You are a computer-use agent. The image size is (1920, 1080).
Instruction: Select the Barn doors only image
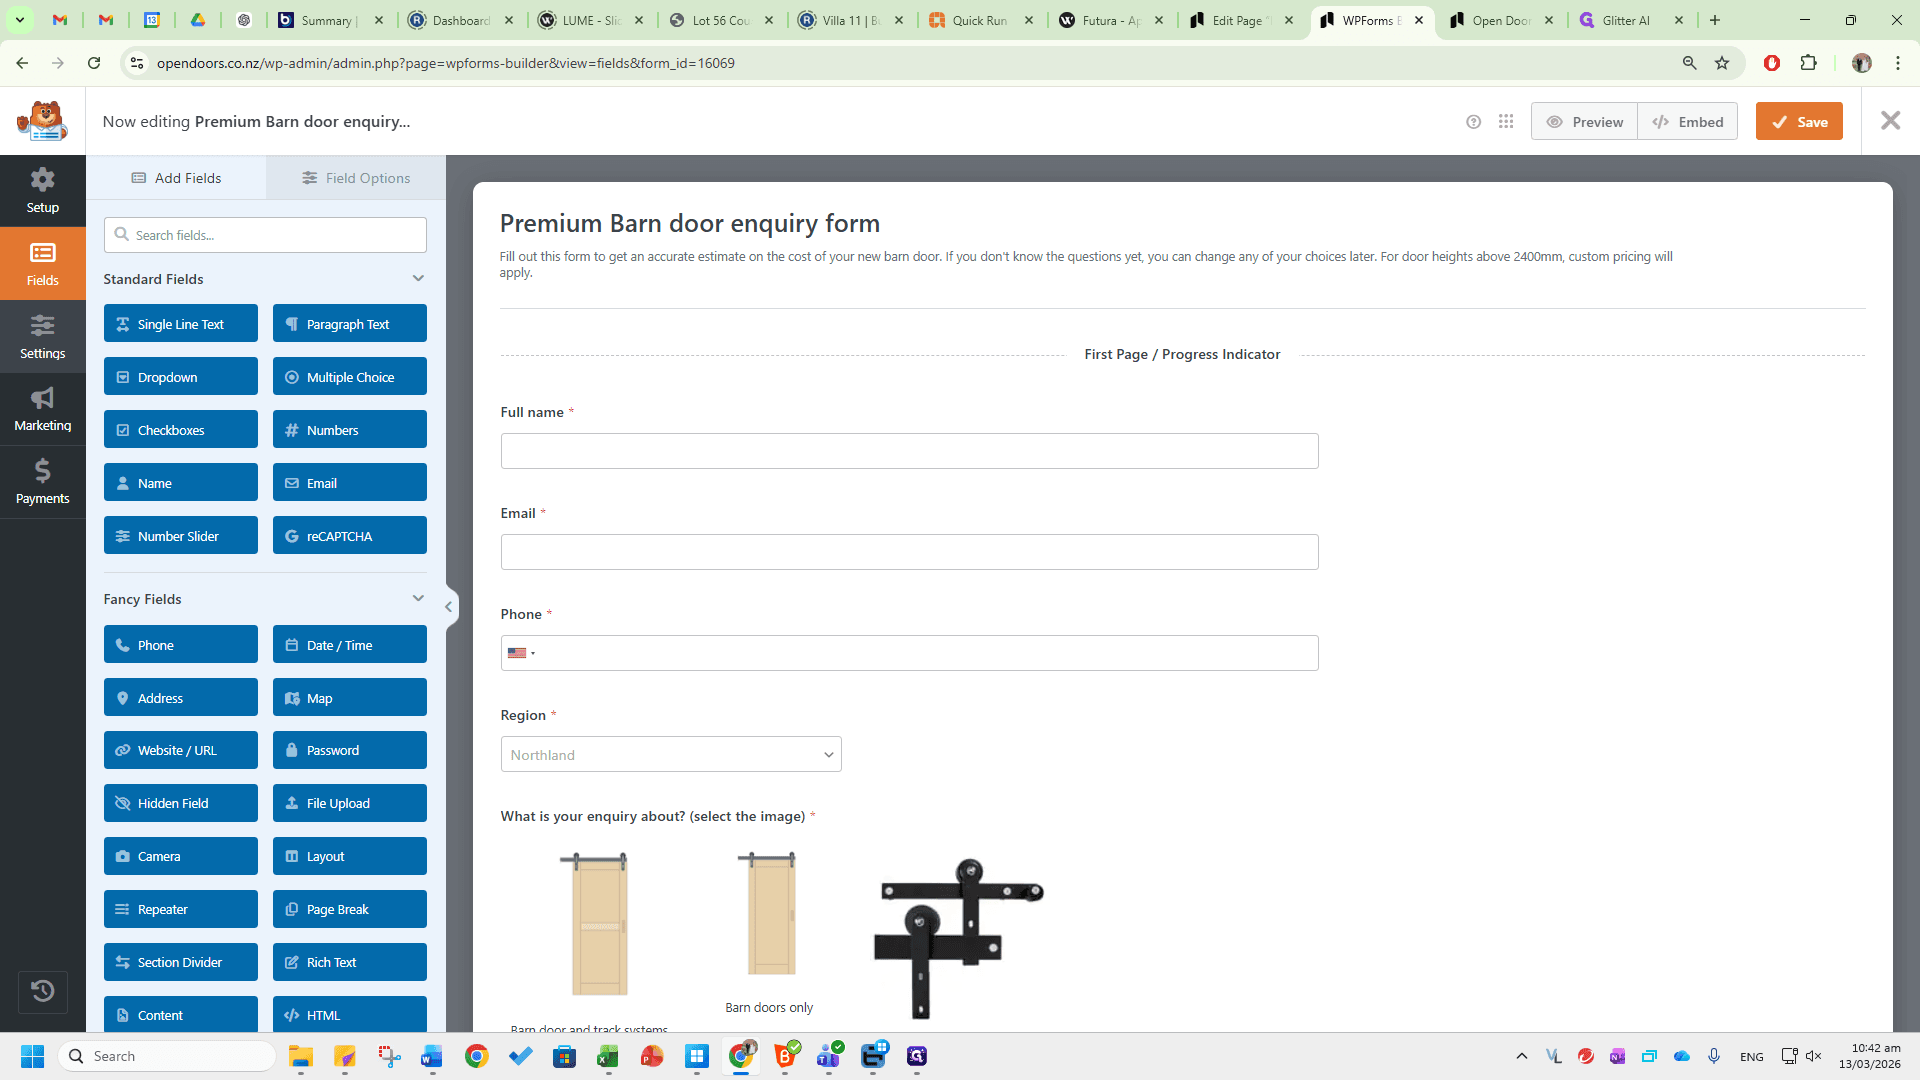770,914
